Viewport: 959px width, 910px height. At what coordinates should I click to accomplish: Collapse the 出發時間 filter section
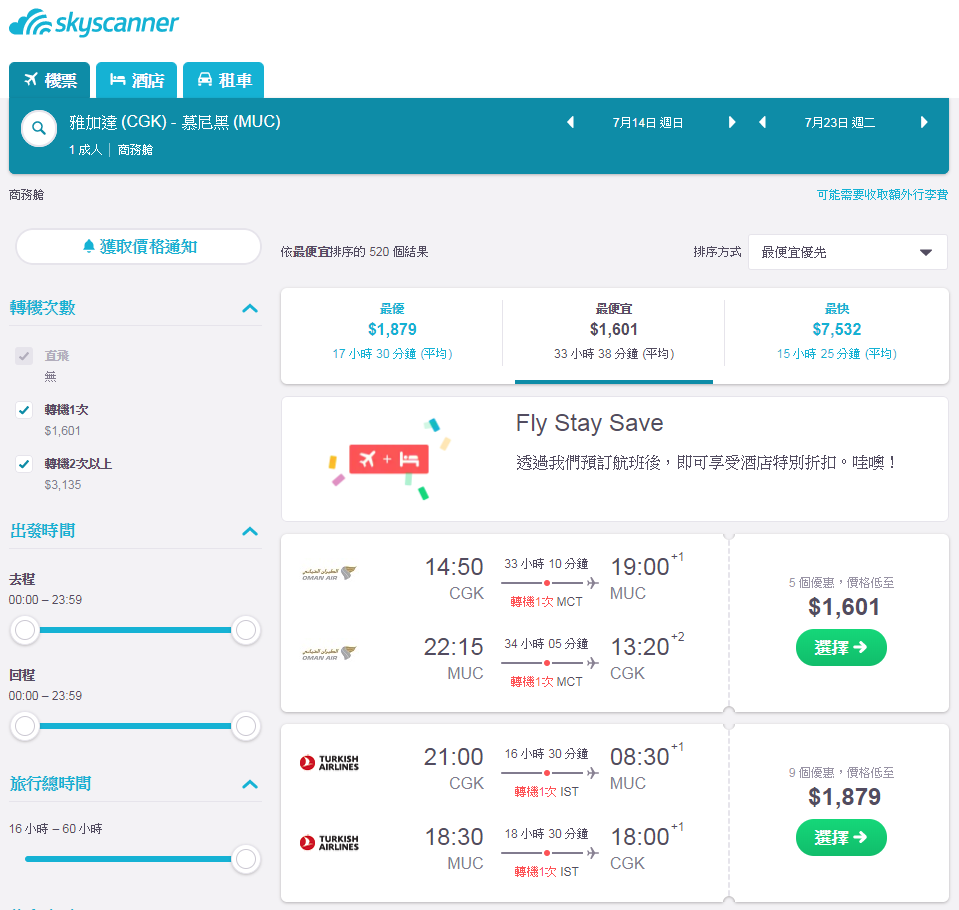[x=250, y=531]
